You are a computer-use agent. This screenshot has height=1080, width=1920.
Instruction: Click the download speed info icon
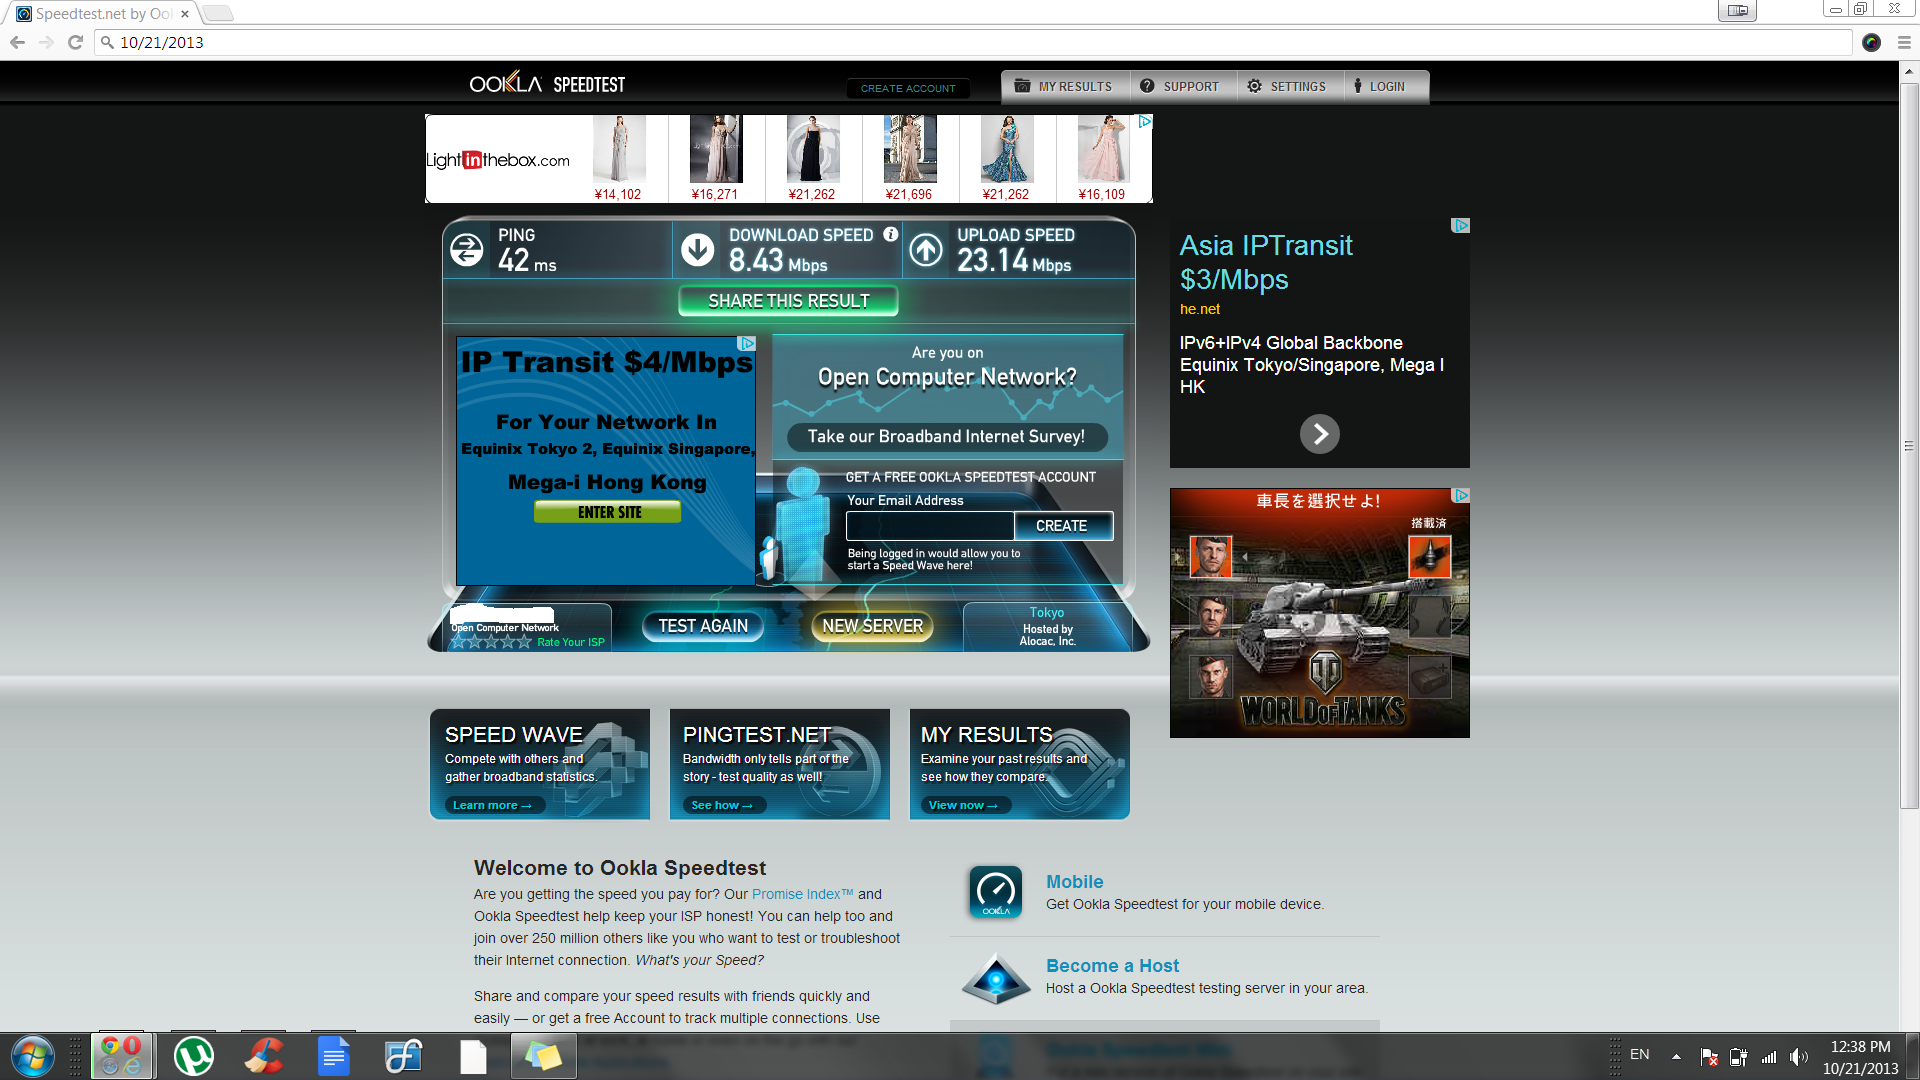[890, 234]
